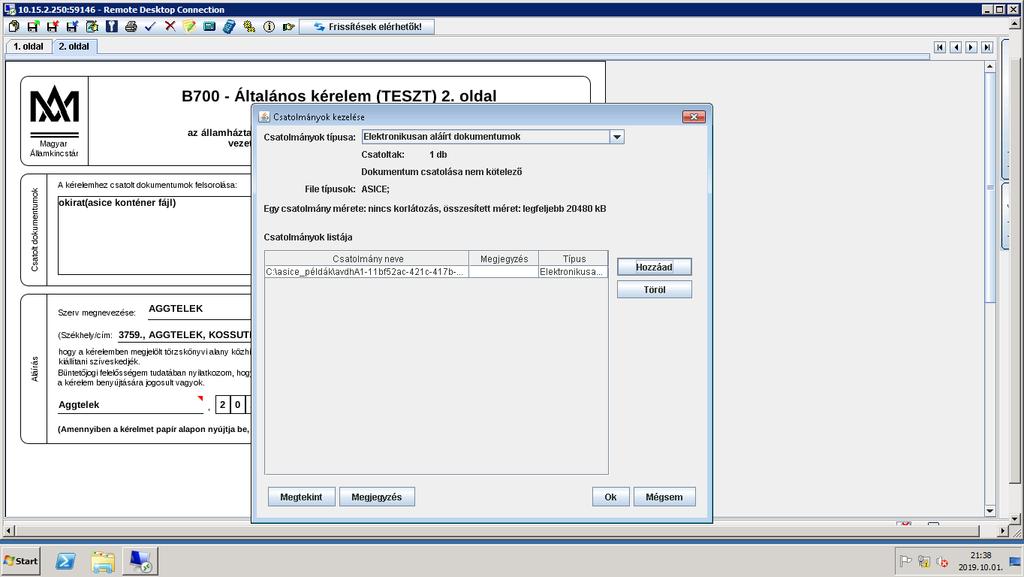Click the Frissítések elérhetők! update button

[367, 27]
